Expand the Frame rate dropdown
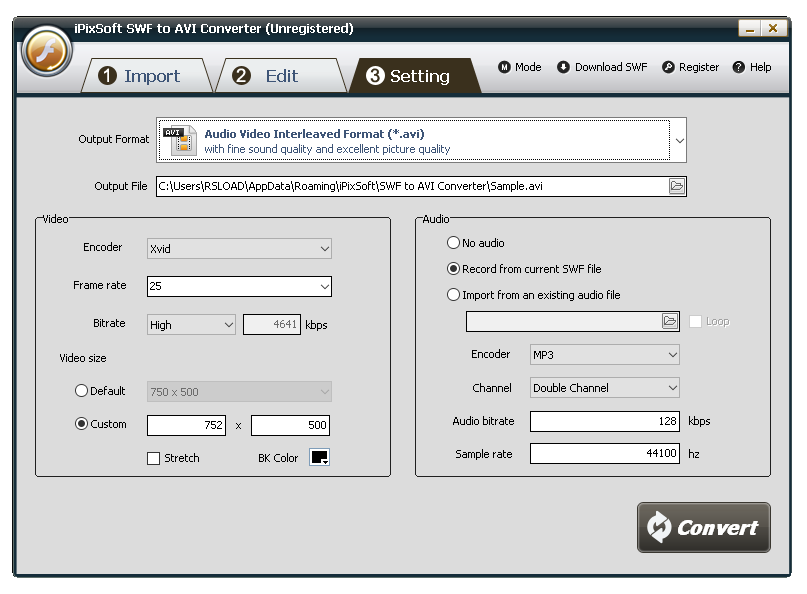 pyautogui.click(x=325, y=286)
